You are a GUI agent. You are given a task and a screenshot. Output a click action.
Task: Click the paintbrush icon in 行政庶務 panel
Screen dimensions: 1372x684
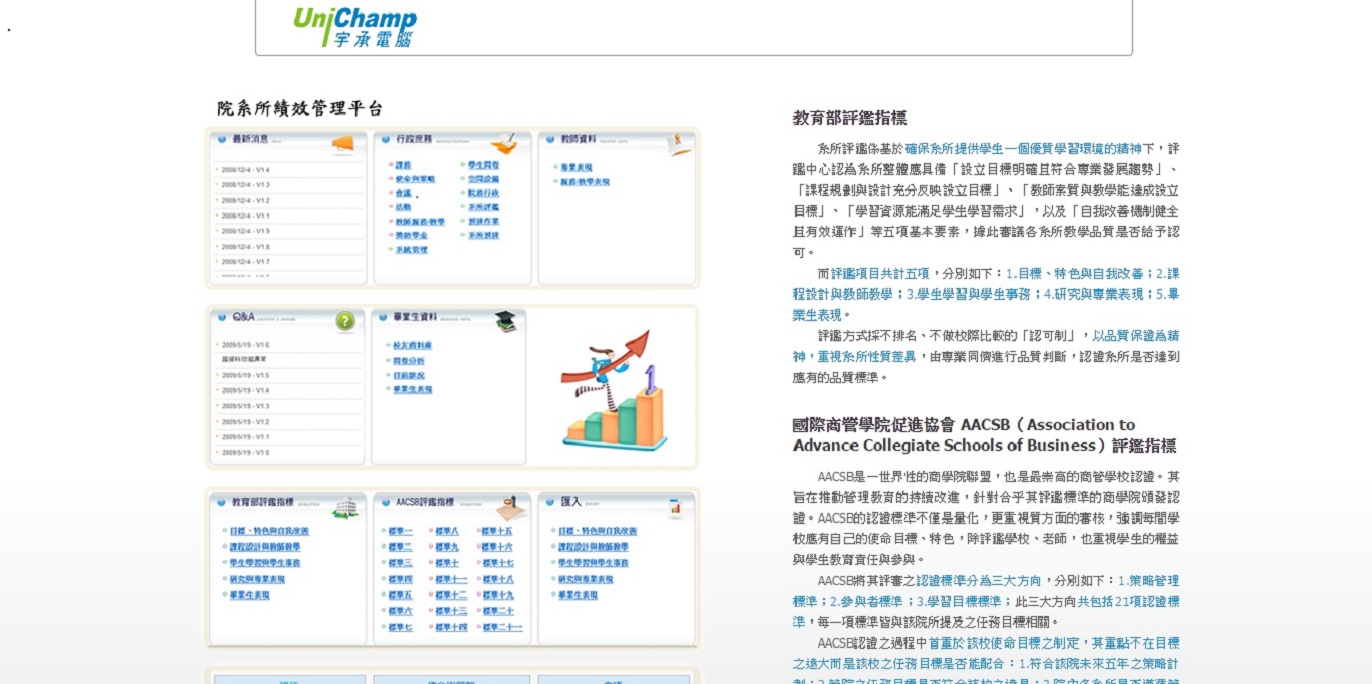[504, 143]
